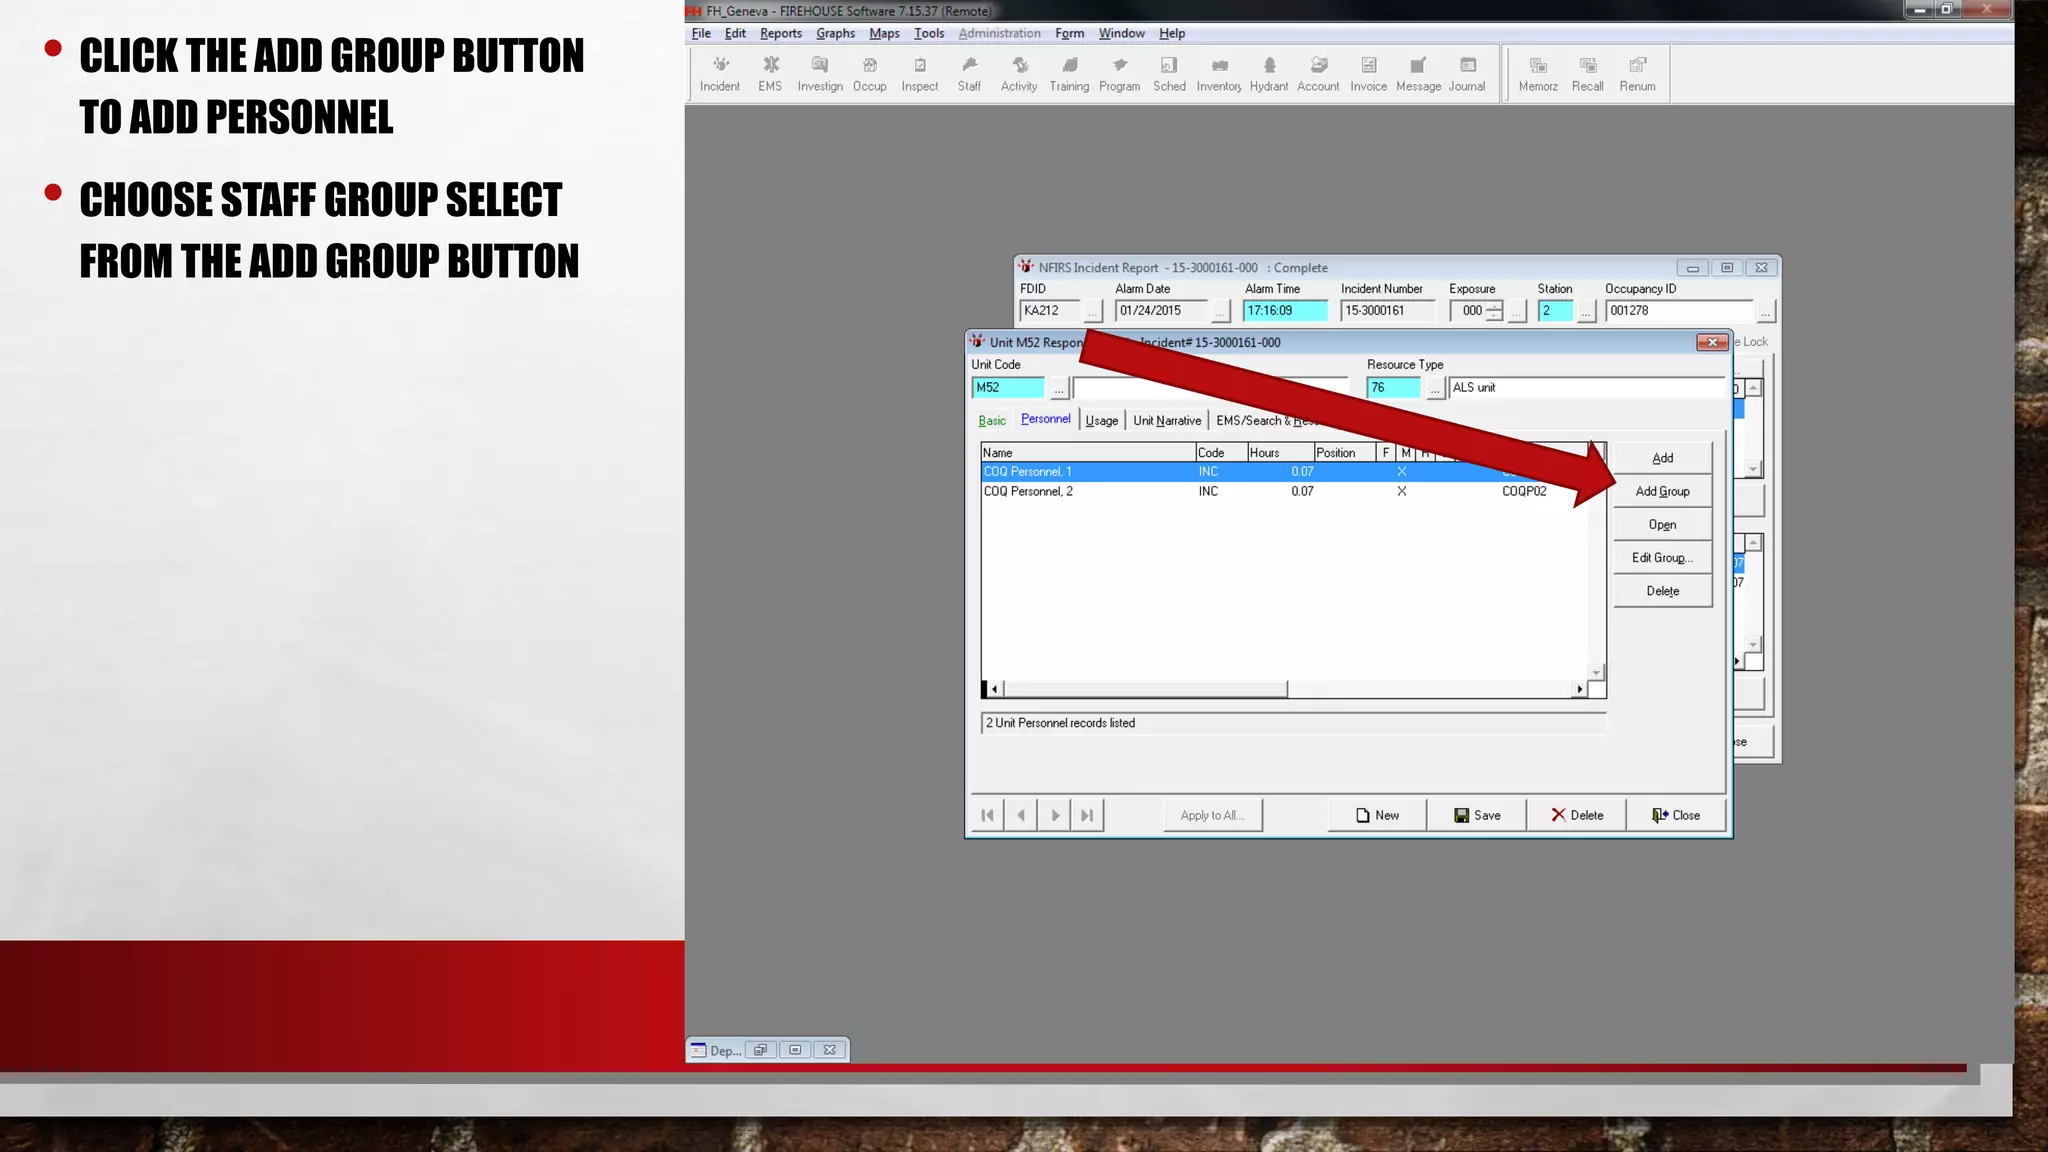
Task: Open the Form menu
Action: [x=1069, y=33]
